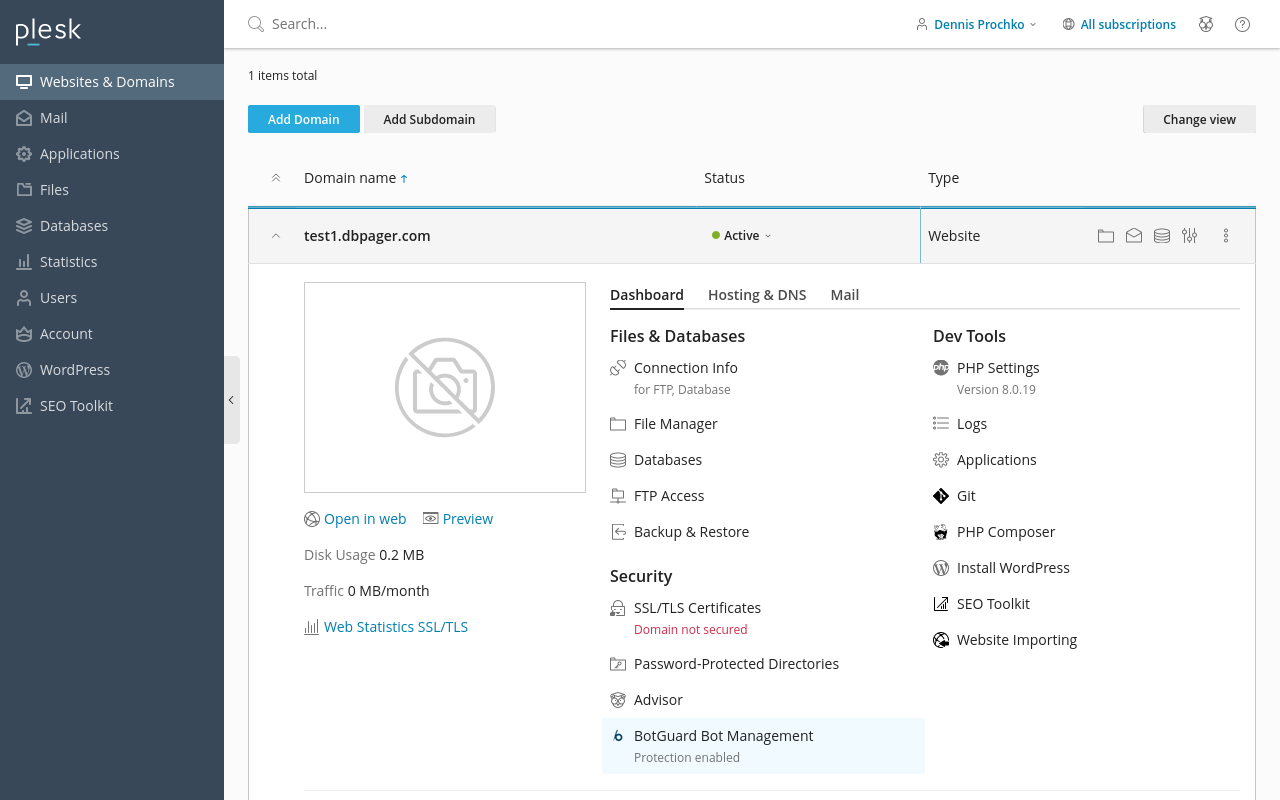Open Users in the sidebar
Image resolution: width=1280 pixels, height=800 pixels.
pos(112,298)
